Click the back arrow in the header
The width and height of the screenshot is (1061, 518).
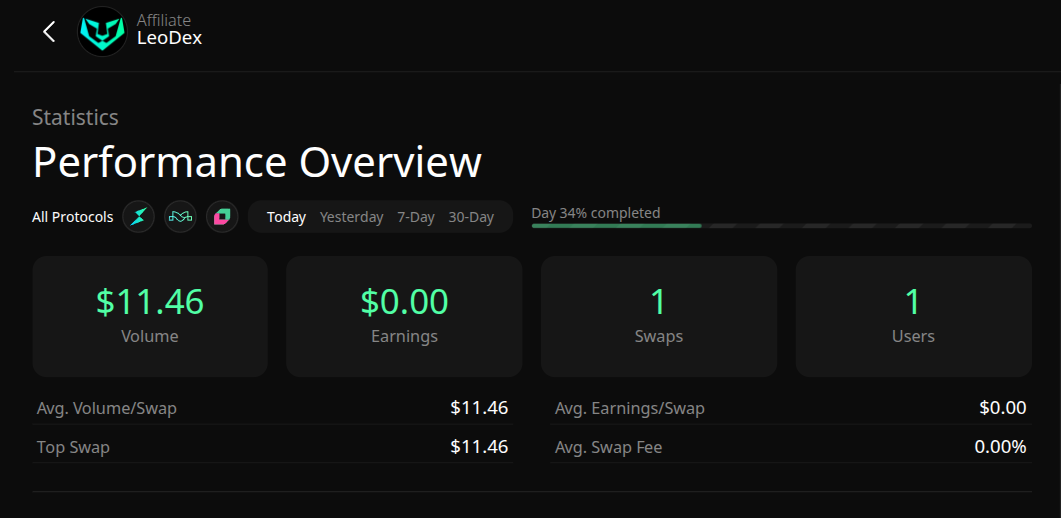click(49, 31)
